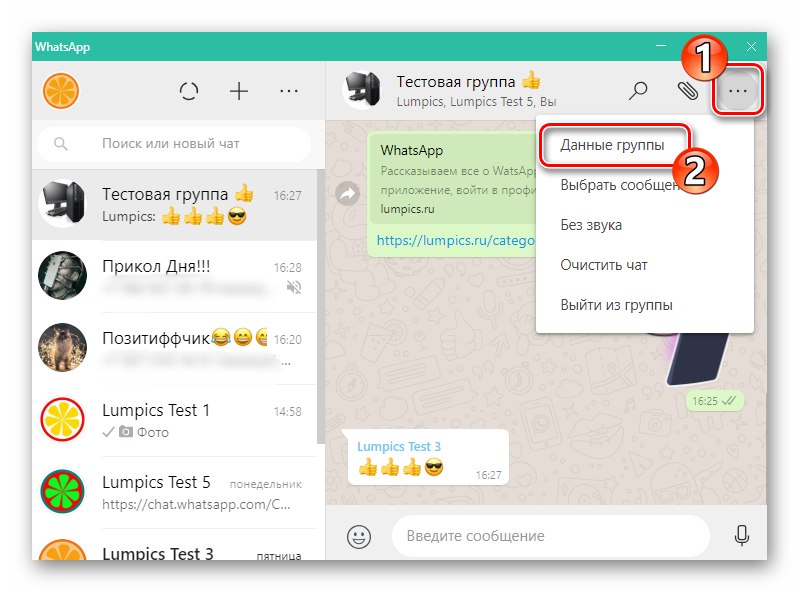The height and width of the screenshot is (592, 799).
Task: Click the search magnifier in chat list
Action: (x=61, y=144)
